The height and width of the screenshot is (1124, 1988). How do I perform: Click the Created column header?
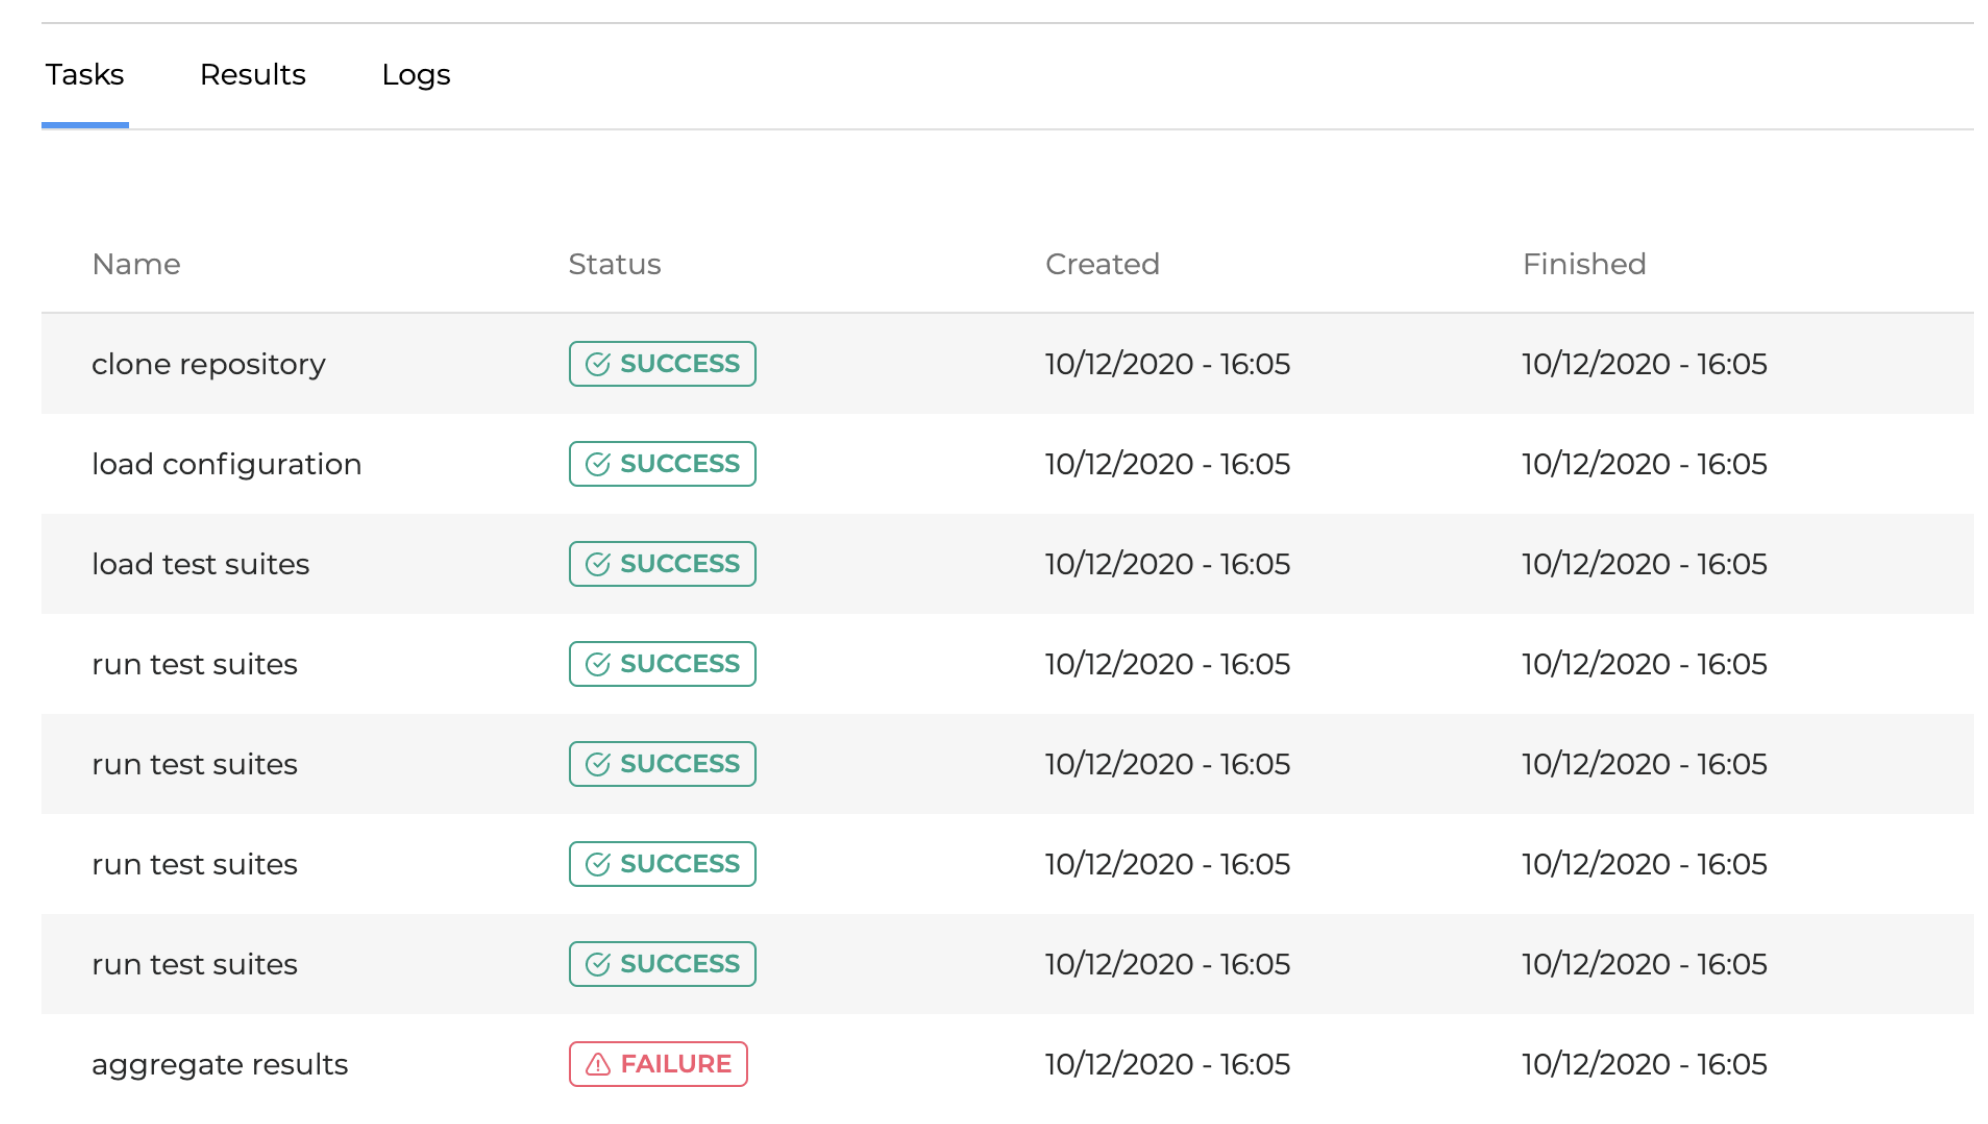click(x=1102, y=264)
